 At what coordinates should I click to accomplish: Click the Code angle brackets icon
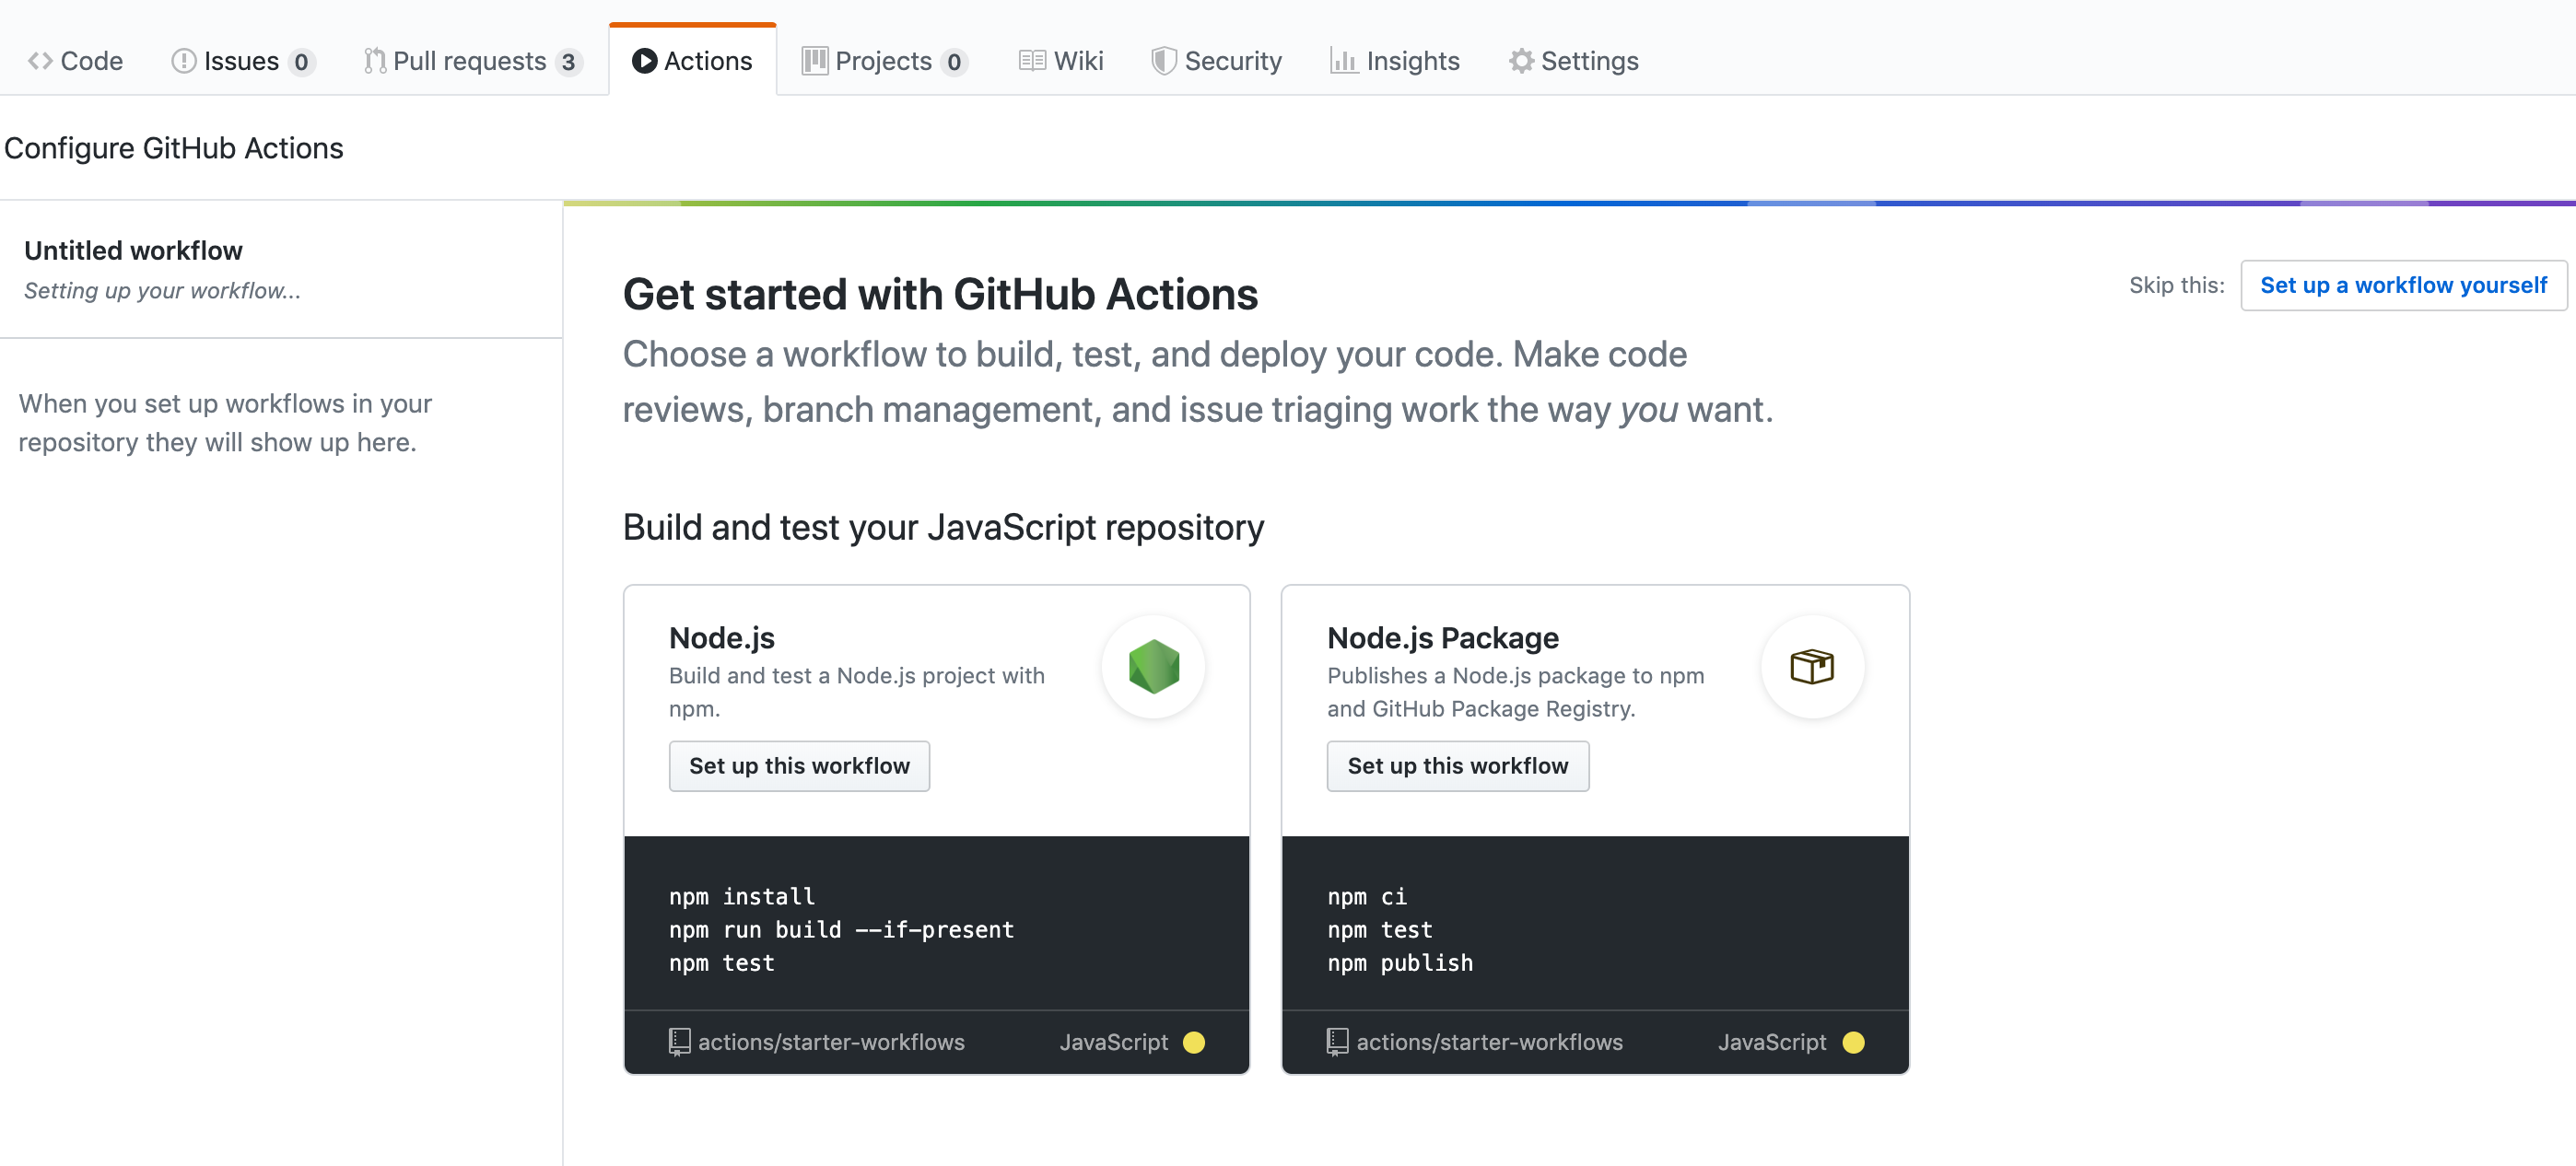41,60
